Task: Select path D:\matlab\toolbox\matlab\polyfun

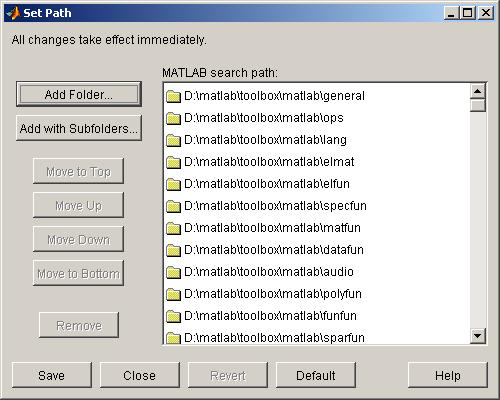Action: click(273, 294)
